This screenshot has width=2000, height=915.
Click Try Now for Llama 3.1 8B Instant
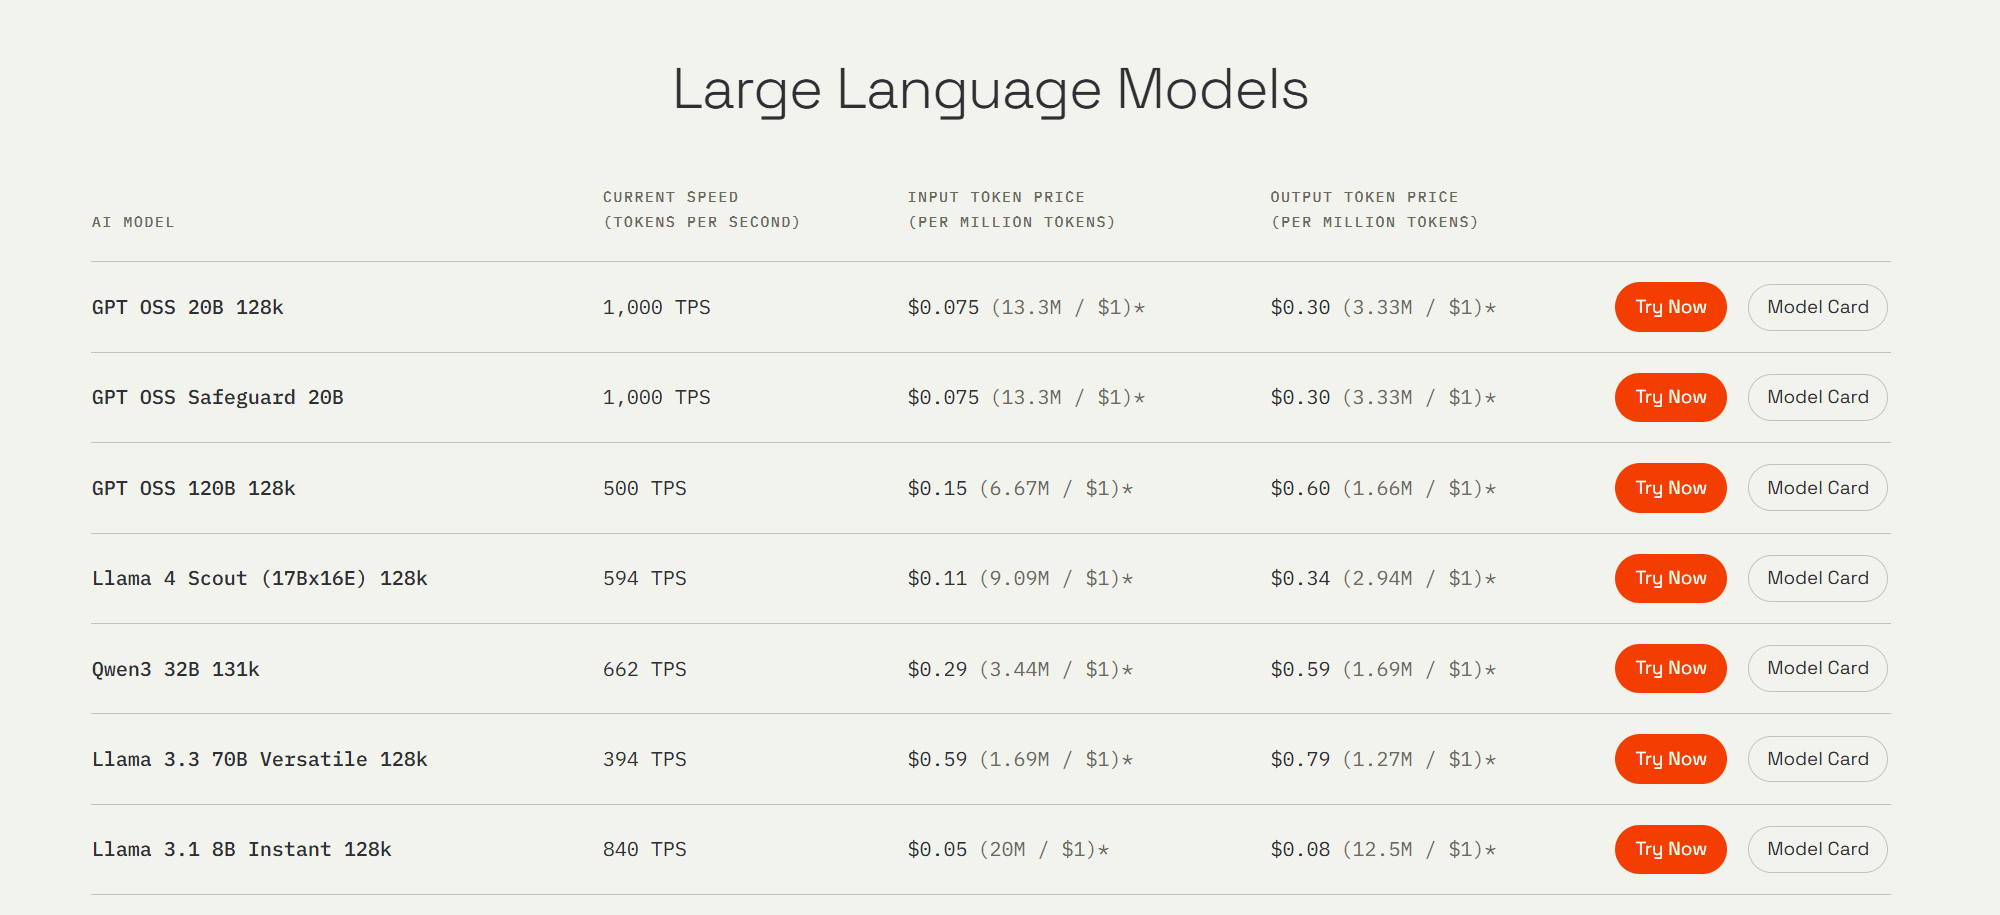click(1670, 849)
